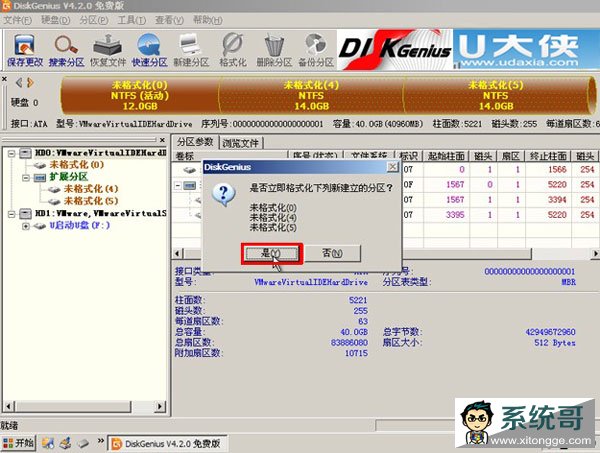This screenshot has height=453, width=600.
Task: Open the 分区(P) menu
Action: [93, 20]
